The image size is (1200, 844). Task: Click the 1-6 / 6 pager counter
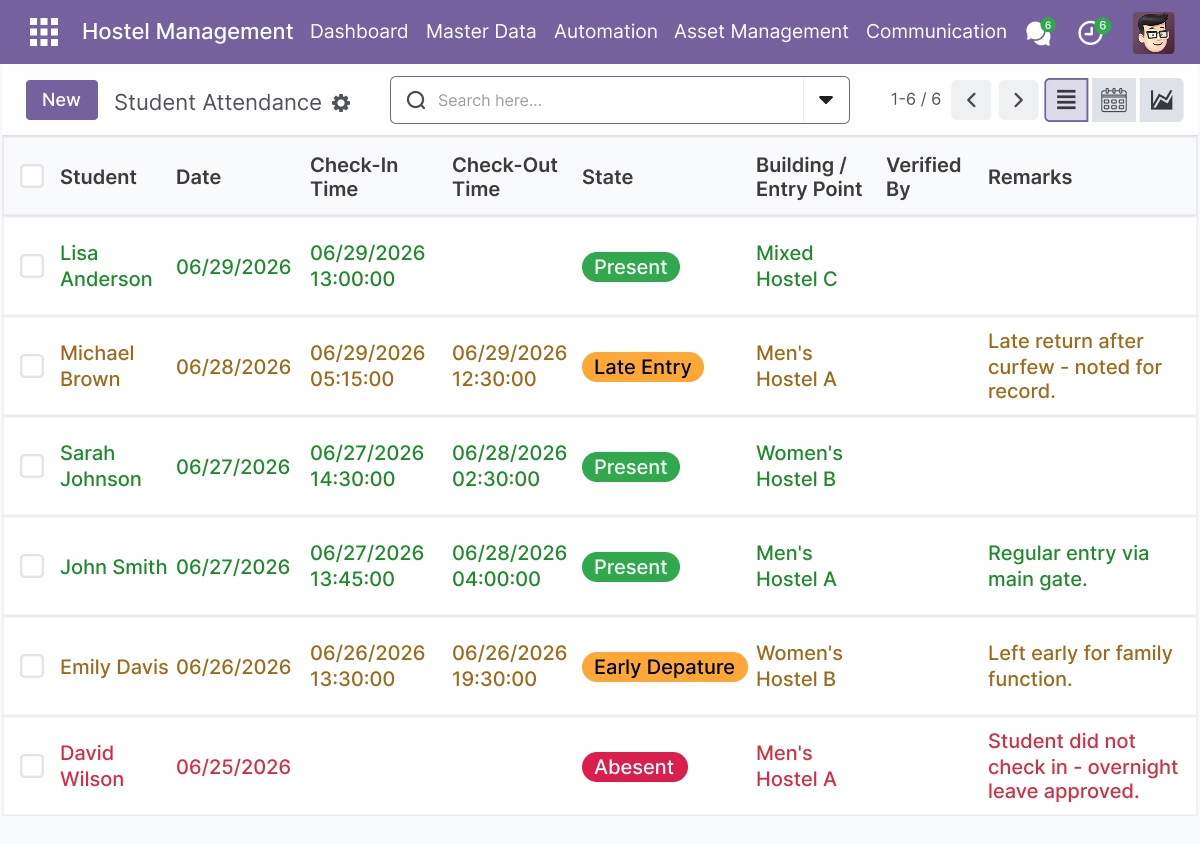(x=916, y=100)
